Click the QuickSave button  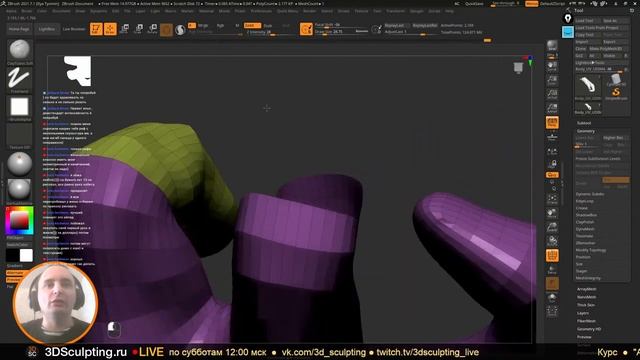point(474,4)
